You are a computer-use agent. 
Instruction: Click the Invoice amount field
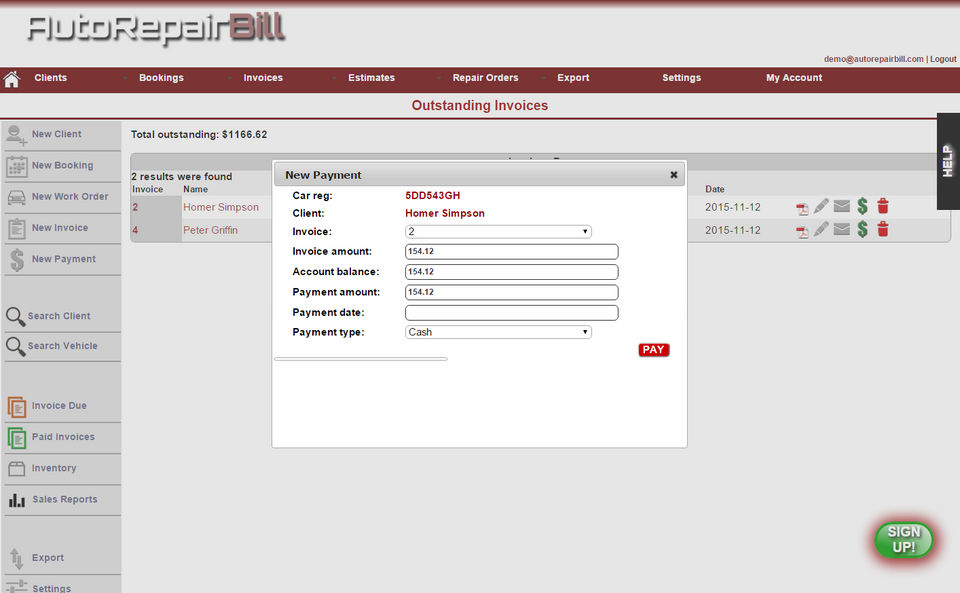pos(512,252)
